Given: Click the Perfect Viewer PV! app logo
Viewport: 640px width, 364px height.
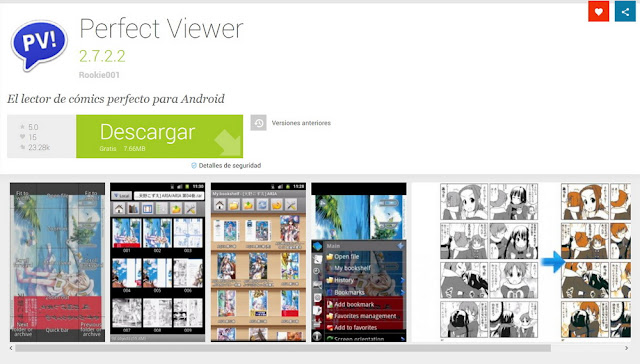Looking at the screenshot, I should click(x=39, y=45).
